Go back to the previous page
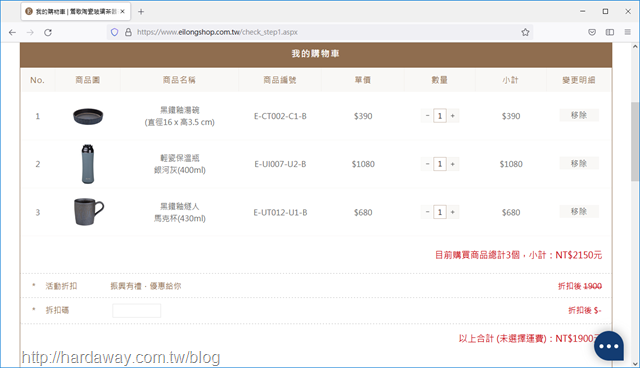Viewport: 640px width, 368px height. click(x=12, y=32)
